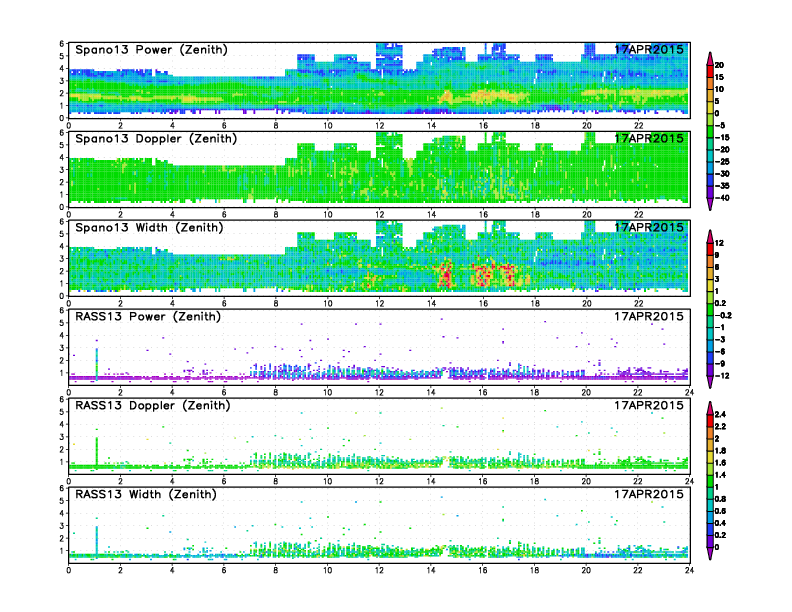Click the y-axis label 6 of the Spano13 Doppler panel
The height and width of the screenshot is (612, 792).
[x=62, y=133]
